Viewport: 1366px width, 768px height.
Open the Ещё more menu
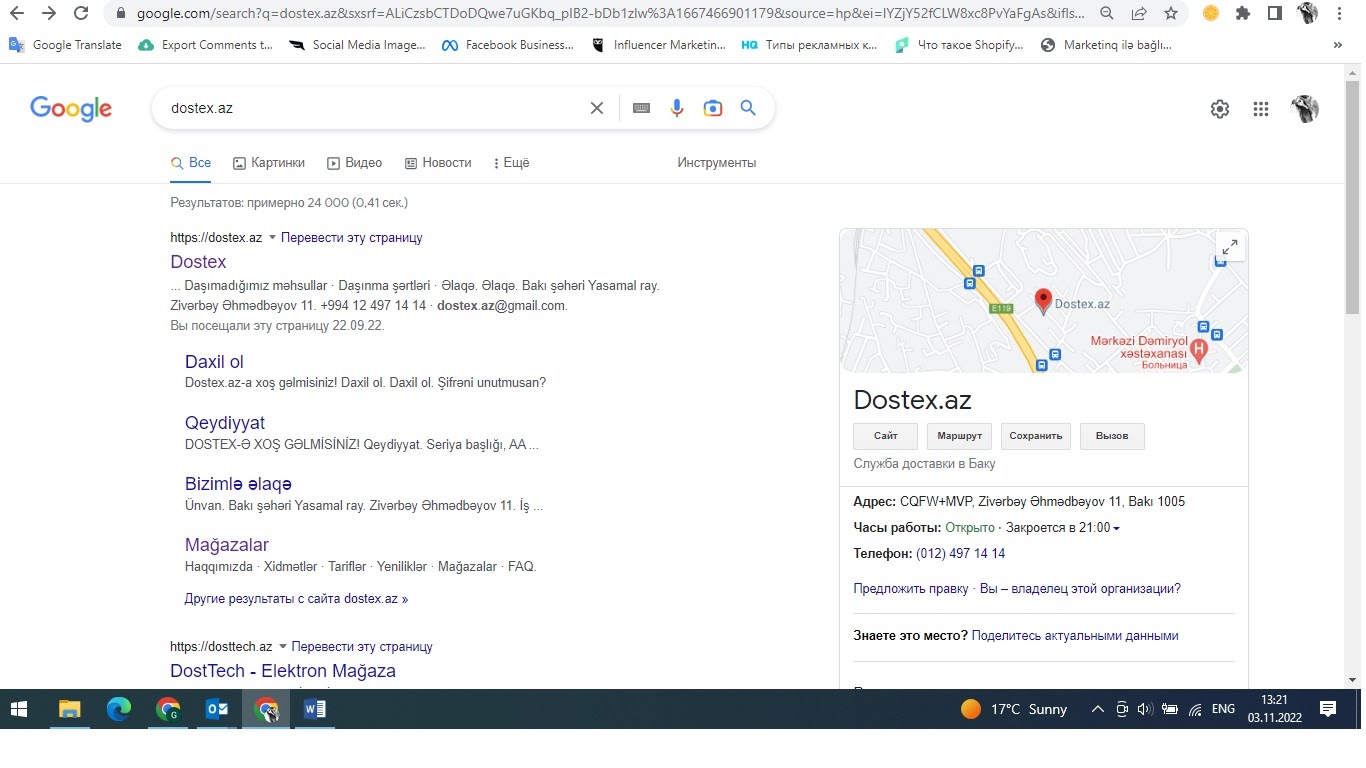[x=512, y=163]
